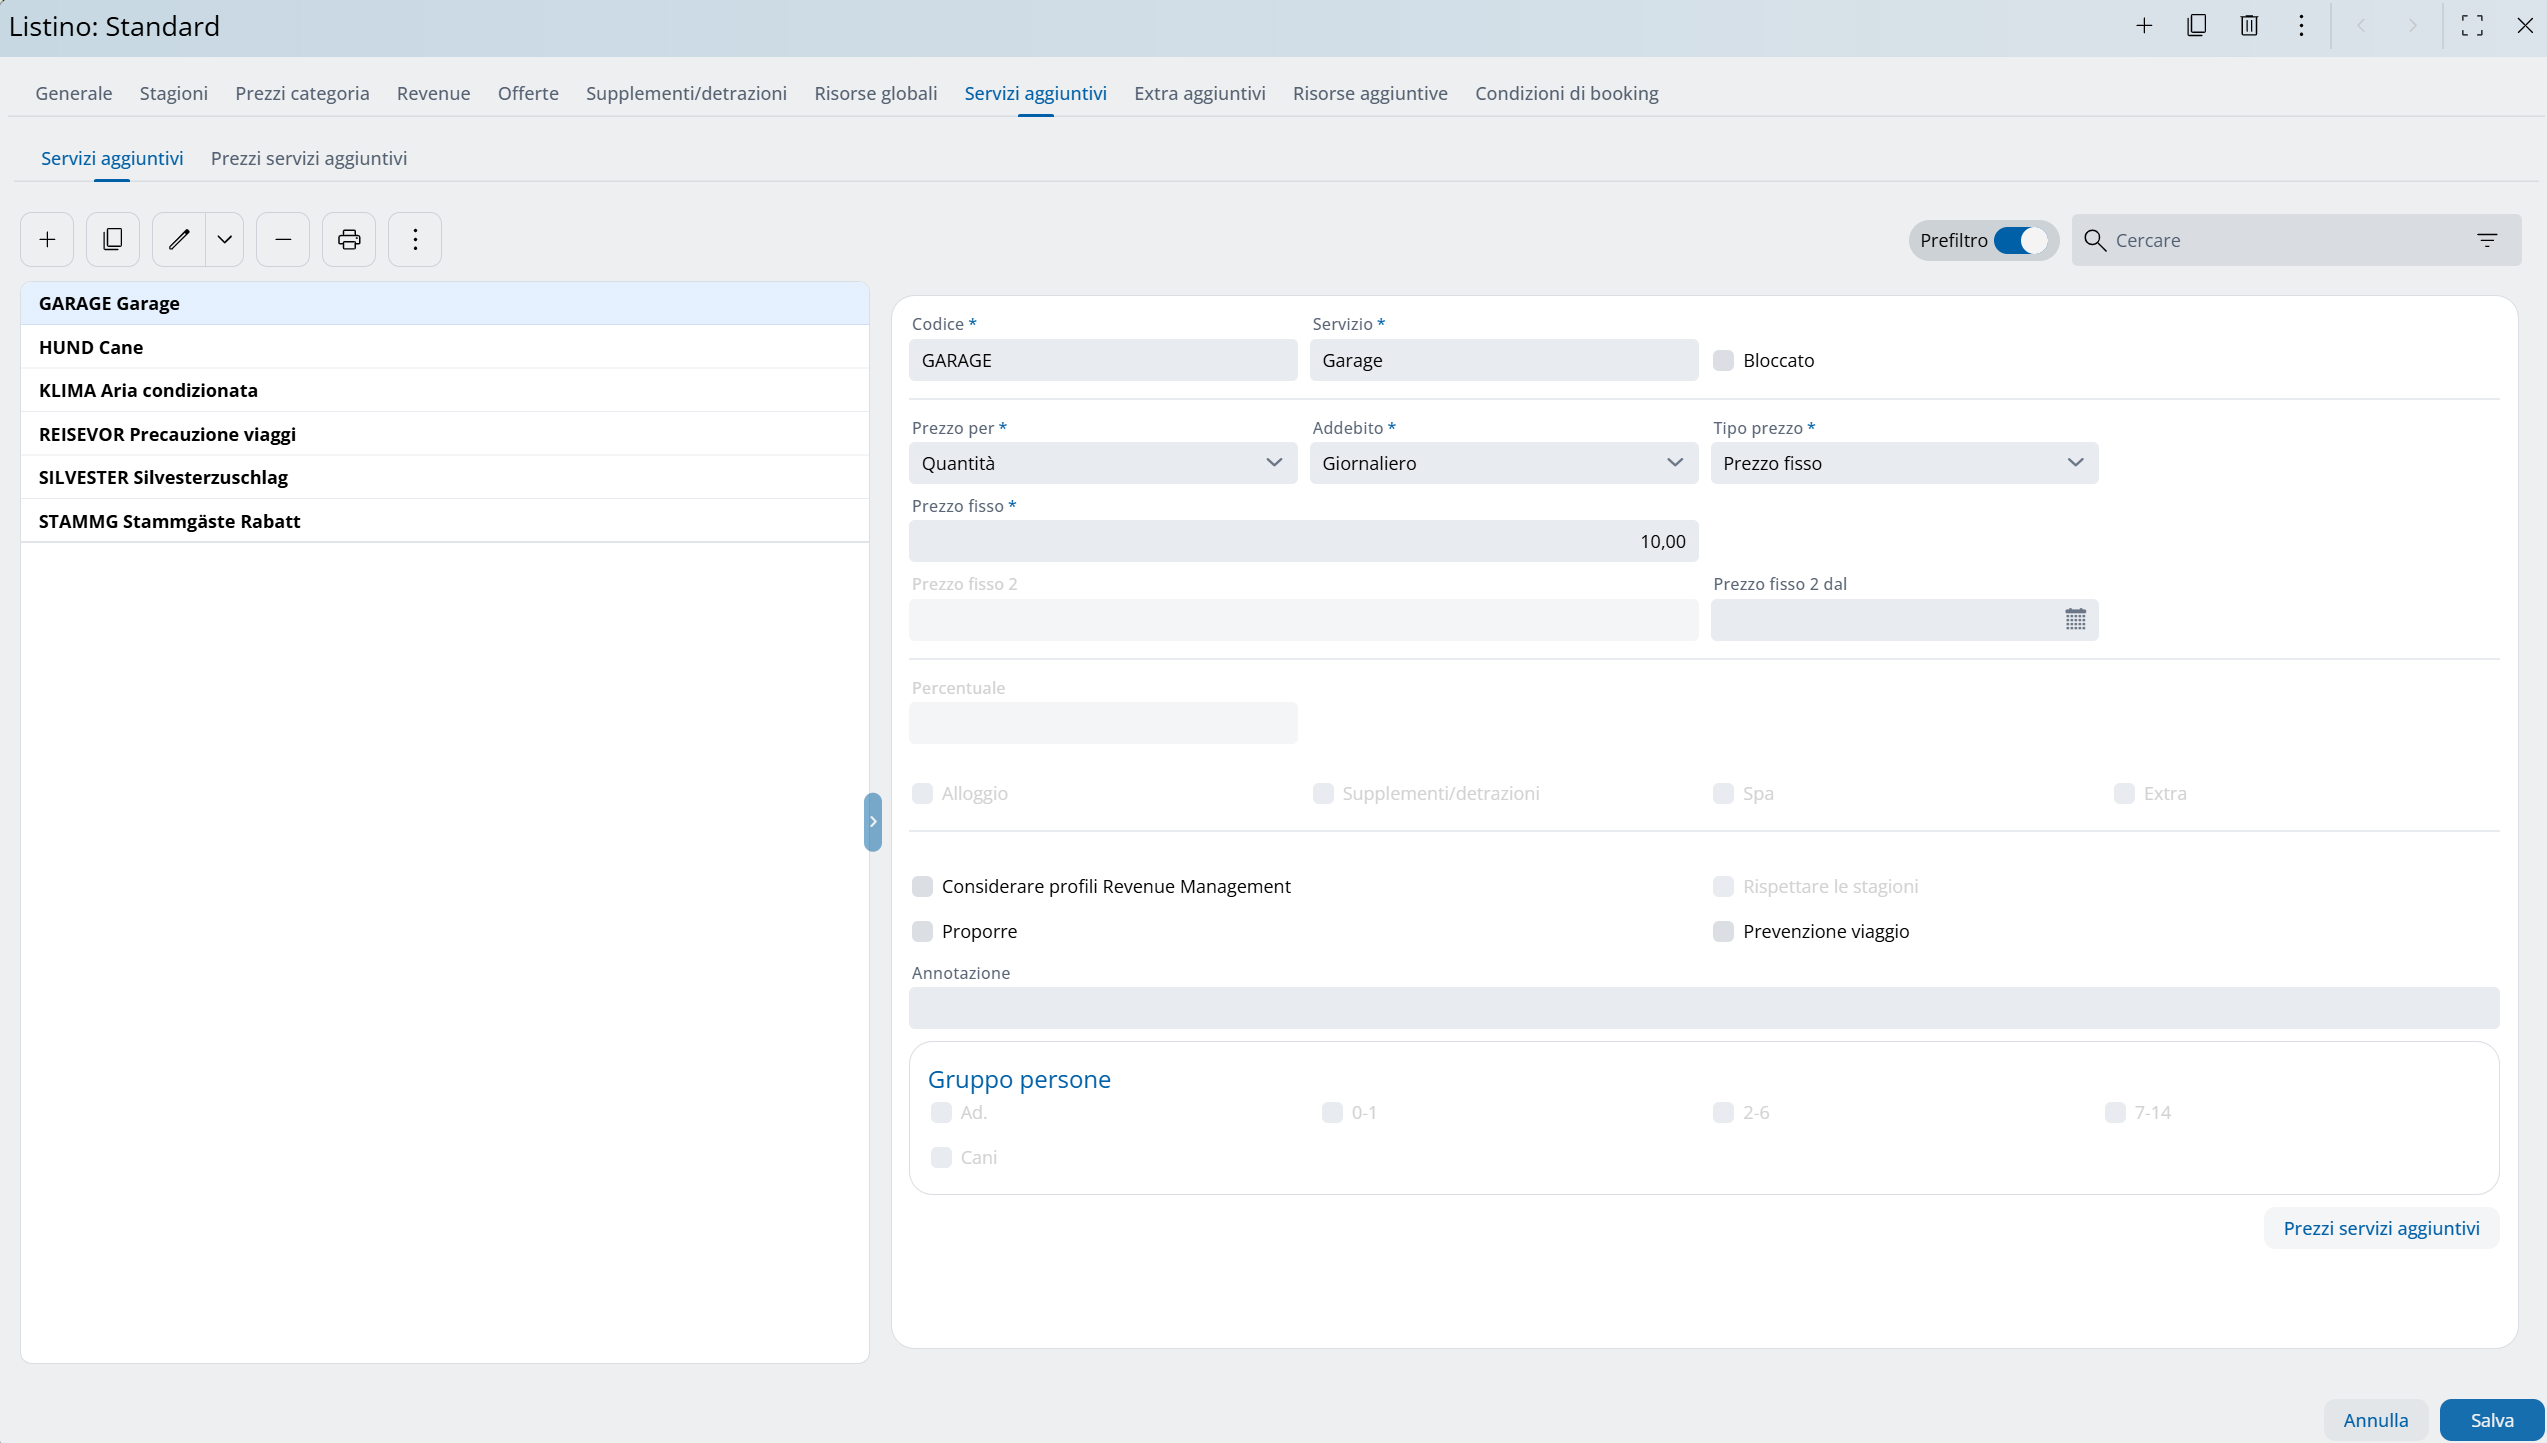The height and width of the screenshot is (1443, 2547).
Task: Toggle the Prefiltro switch
Action: [x=2020, y=241]
